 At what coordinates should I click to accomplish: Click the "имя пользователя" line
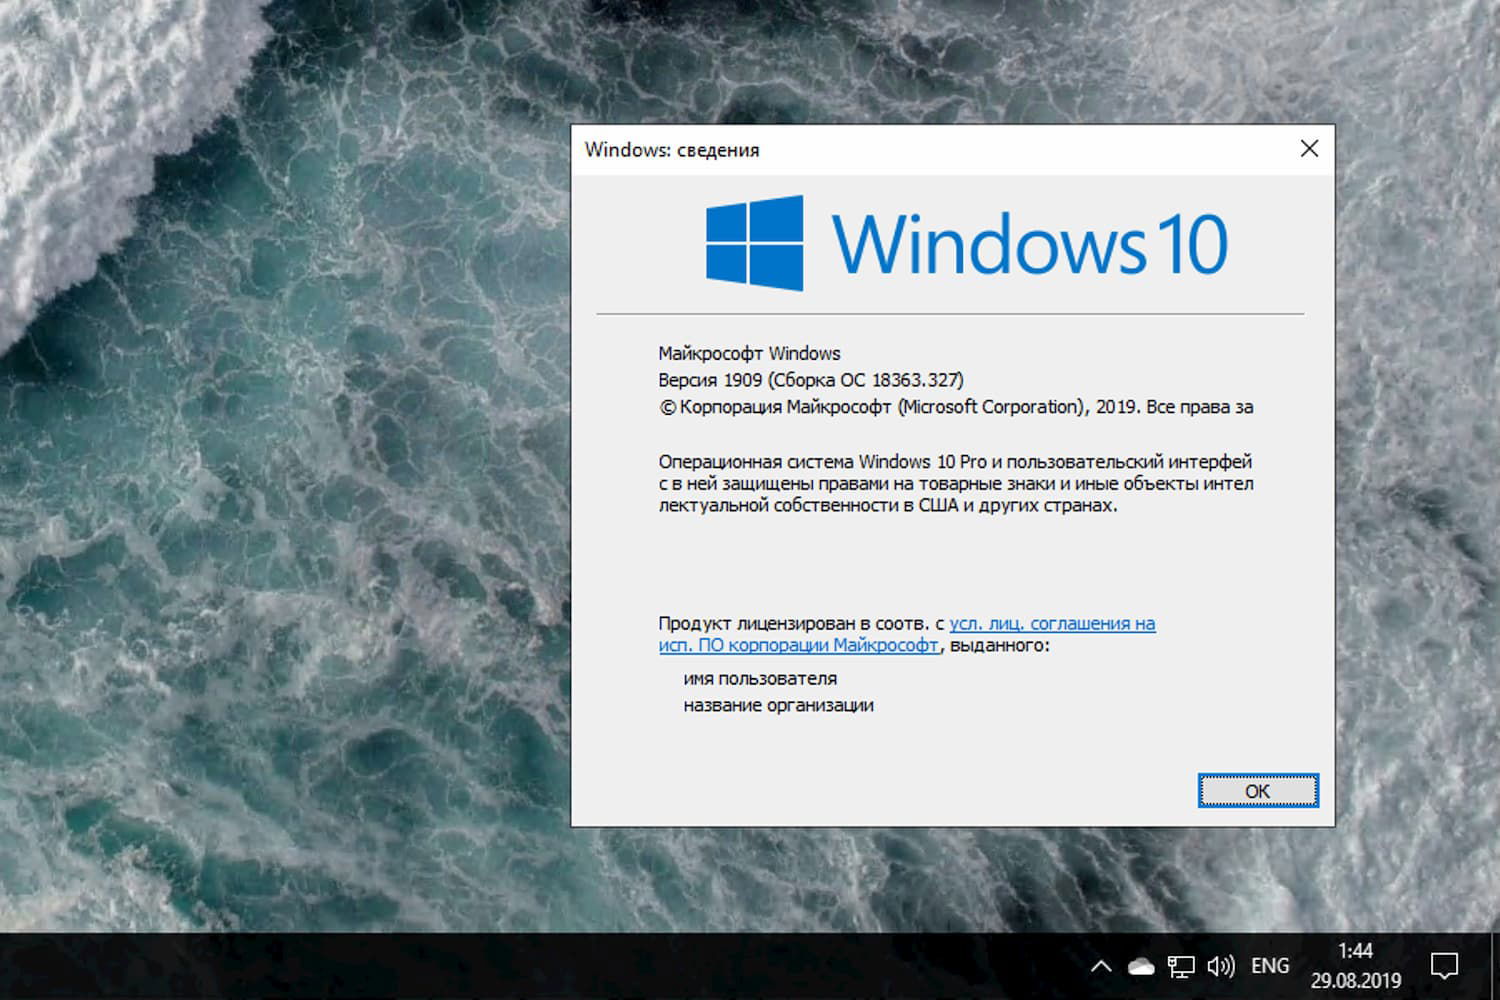pyautogui.click(x=761, y=678)
